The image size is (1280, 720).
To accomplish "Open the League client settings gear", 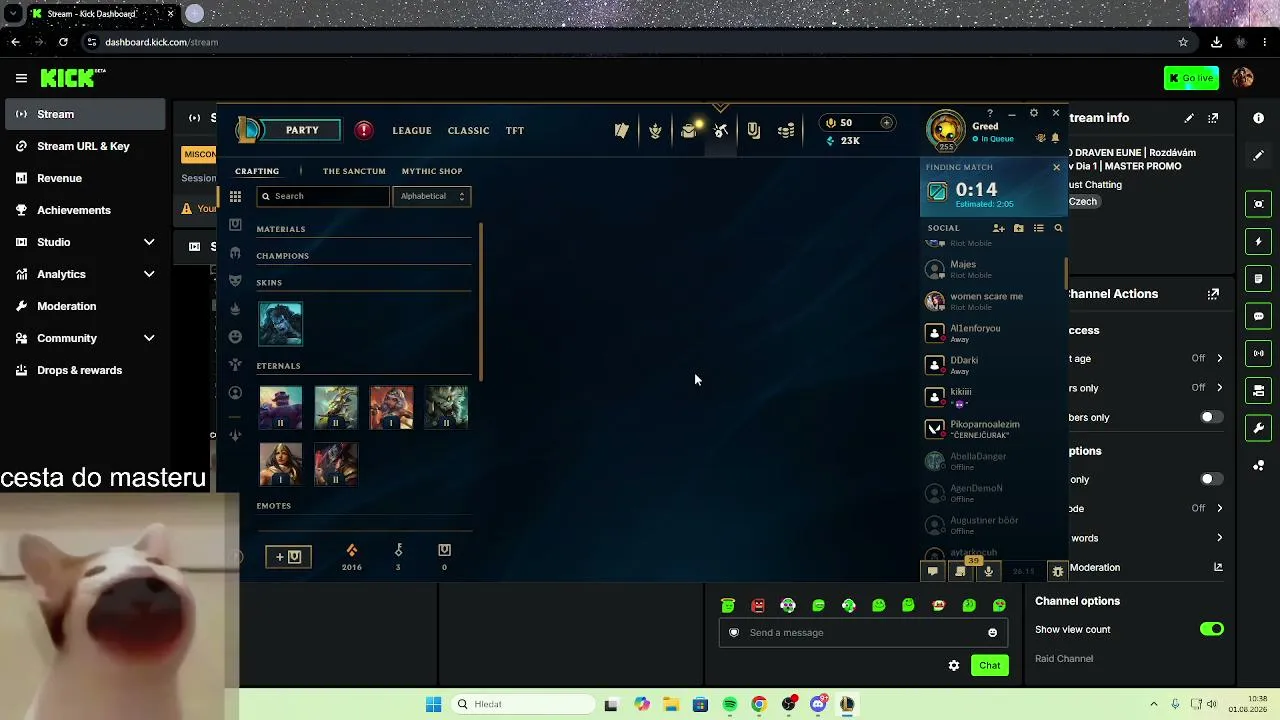I will coord(1034,113).
